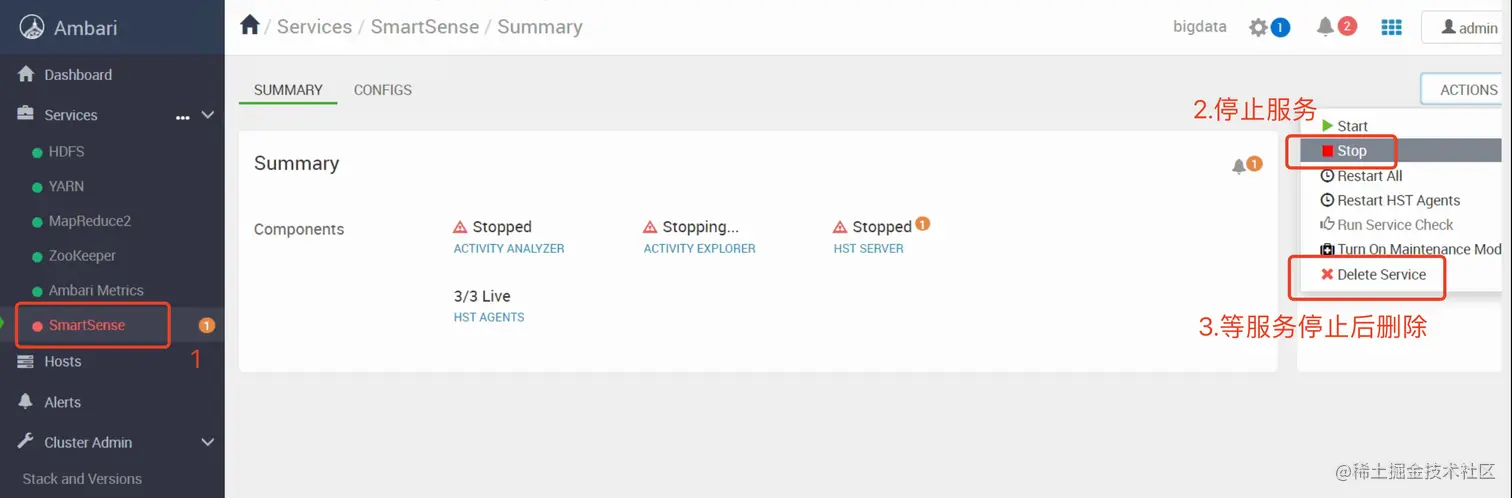1512x498 pixels.
Task: Click the Ambari logo icon
Action: click(33, 28)
